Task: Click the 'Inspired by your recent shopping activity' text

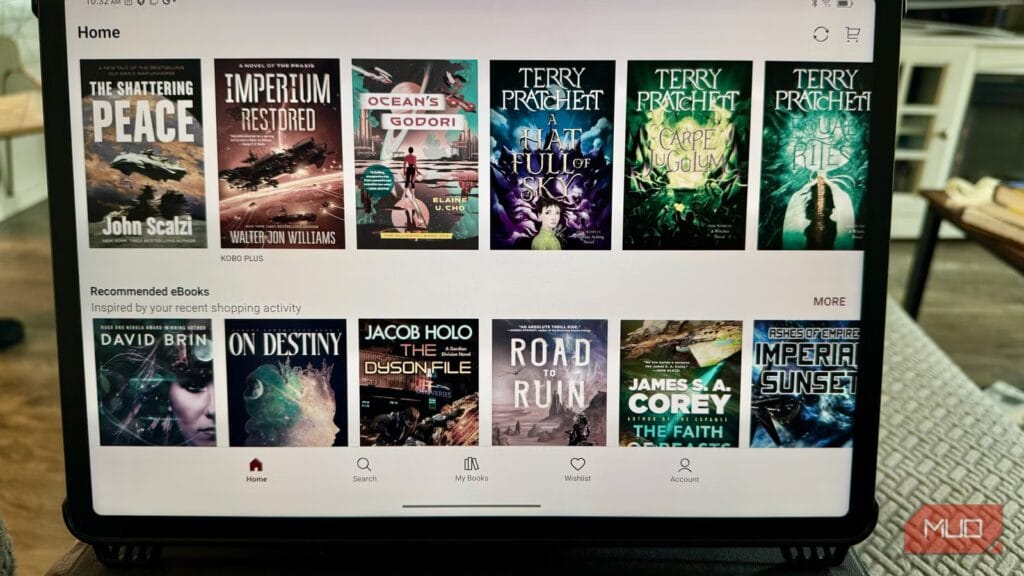Action: [196, 308]
